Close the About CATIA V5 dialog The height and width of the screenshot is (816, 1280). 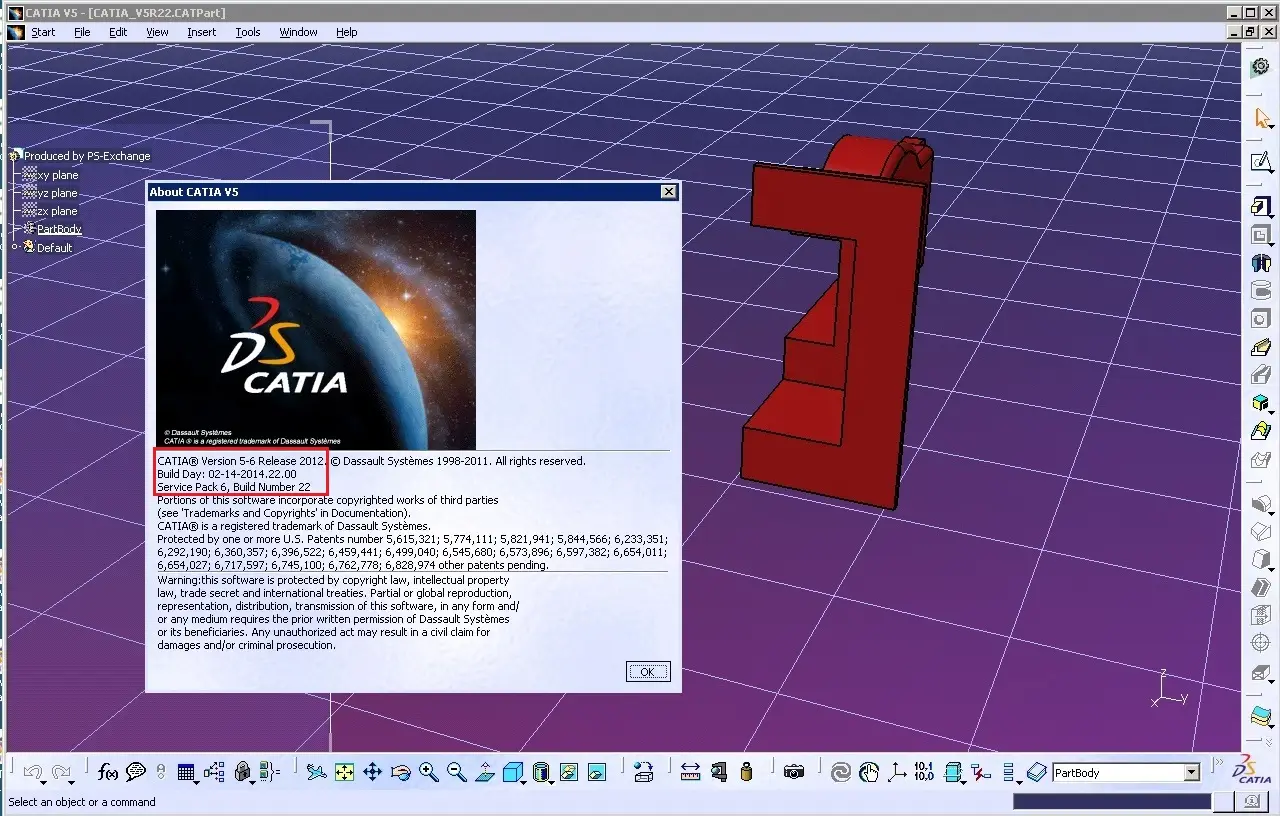pyautogui.click(x=668, y=191)
